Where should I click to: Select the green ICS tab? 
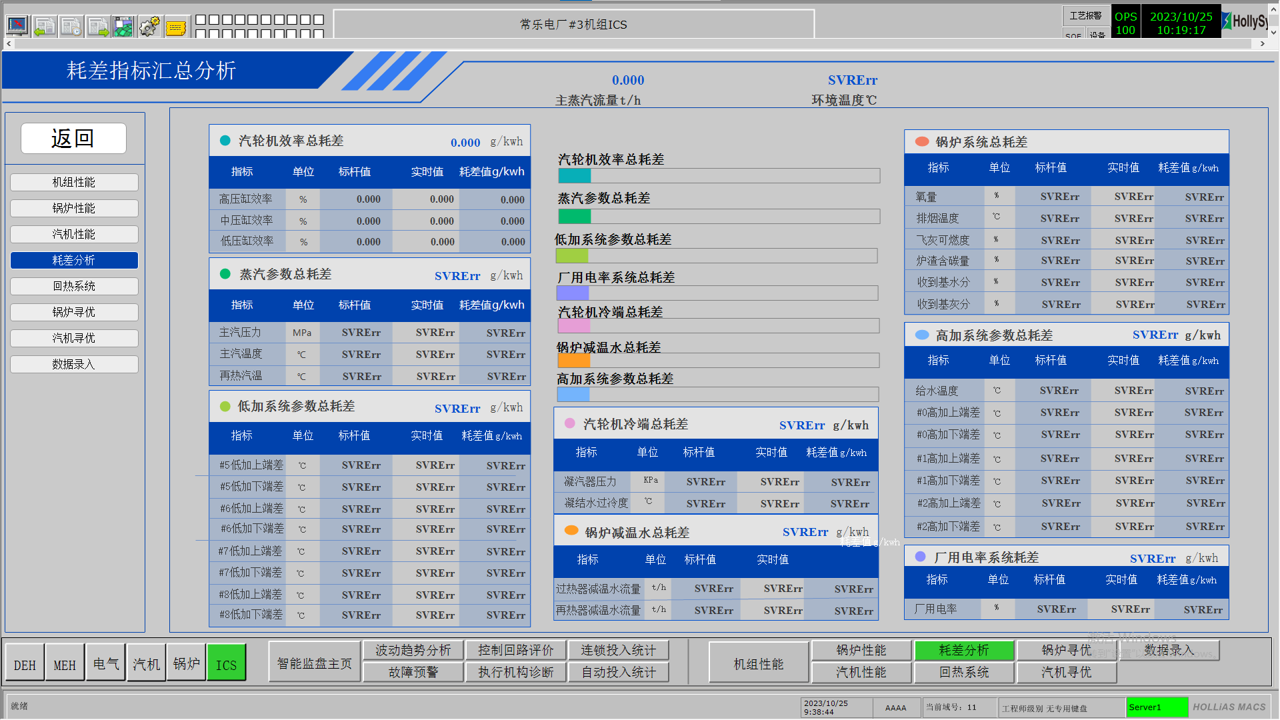coord(227,664)
